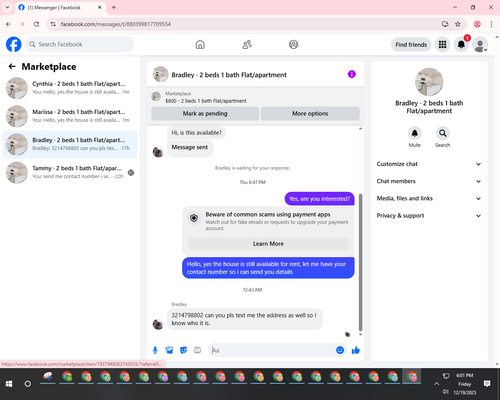The height and width of the screenshot is (400, 500).
Task: Bookmark this page with star icon
Action: [458, 24]
